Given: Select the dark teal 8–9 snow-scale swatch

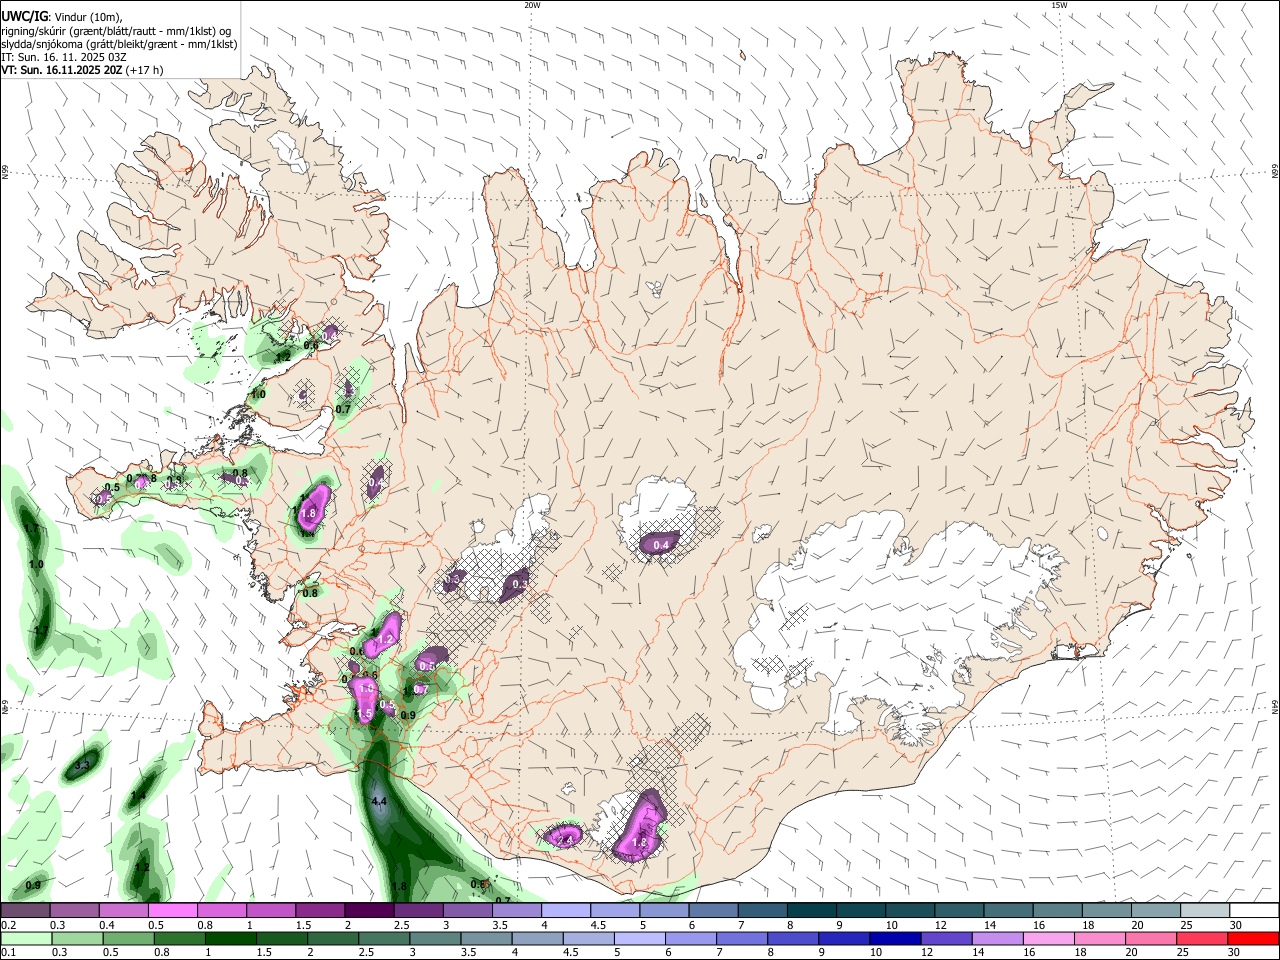Looking at the screenshot, I should coord(812,911).
